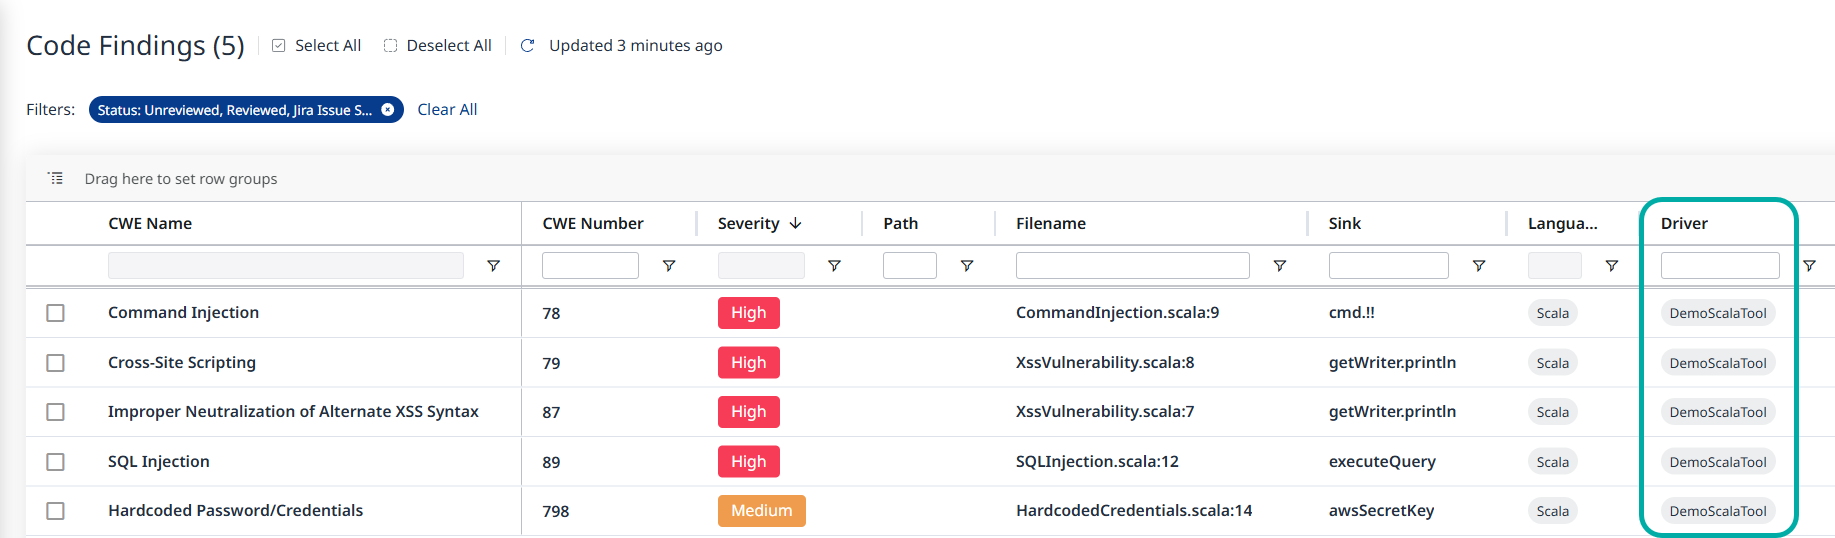
Task: Click the Driver filter text input
Action: [1719, 266]
